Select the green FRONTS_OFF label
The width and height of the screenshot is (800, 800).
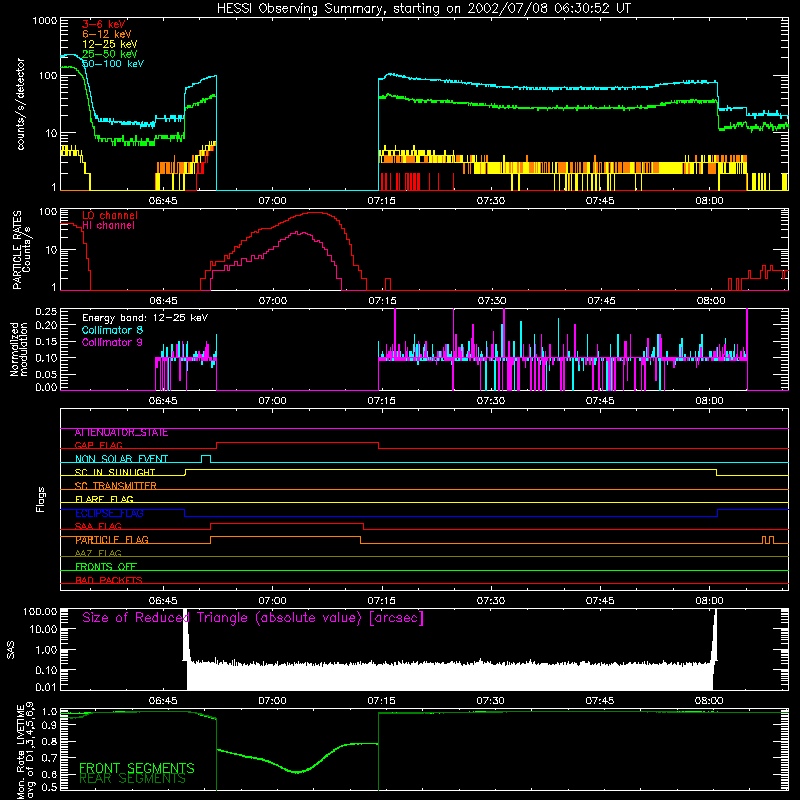(106, 567)
